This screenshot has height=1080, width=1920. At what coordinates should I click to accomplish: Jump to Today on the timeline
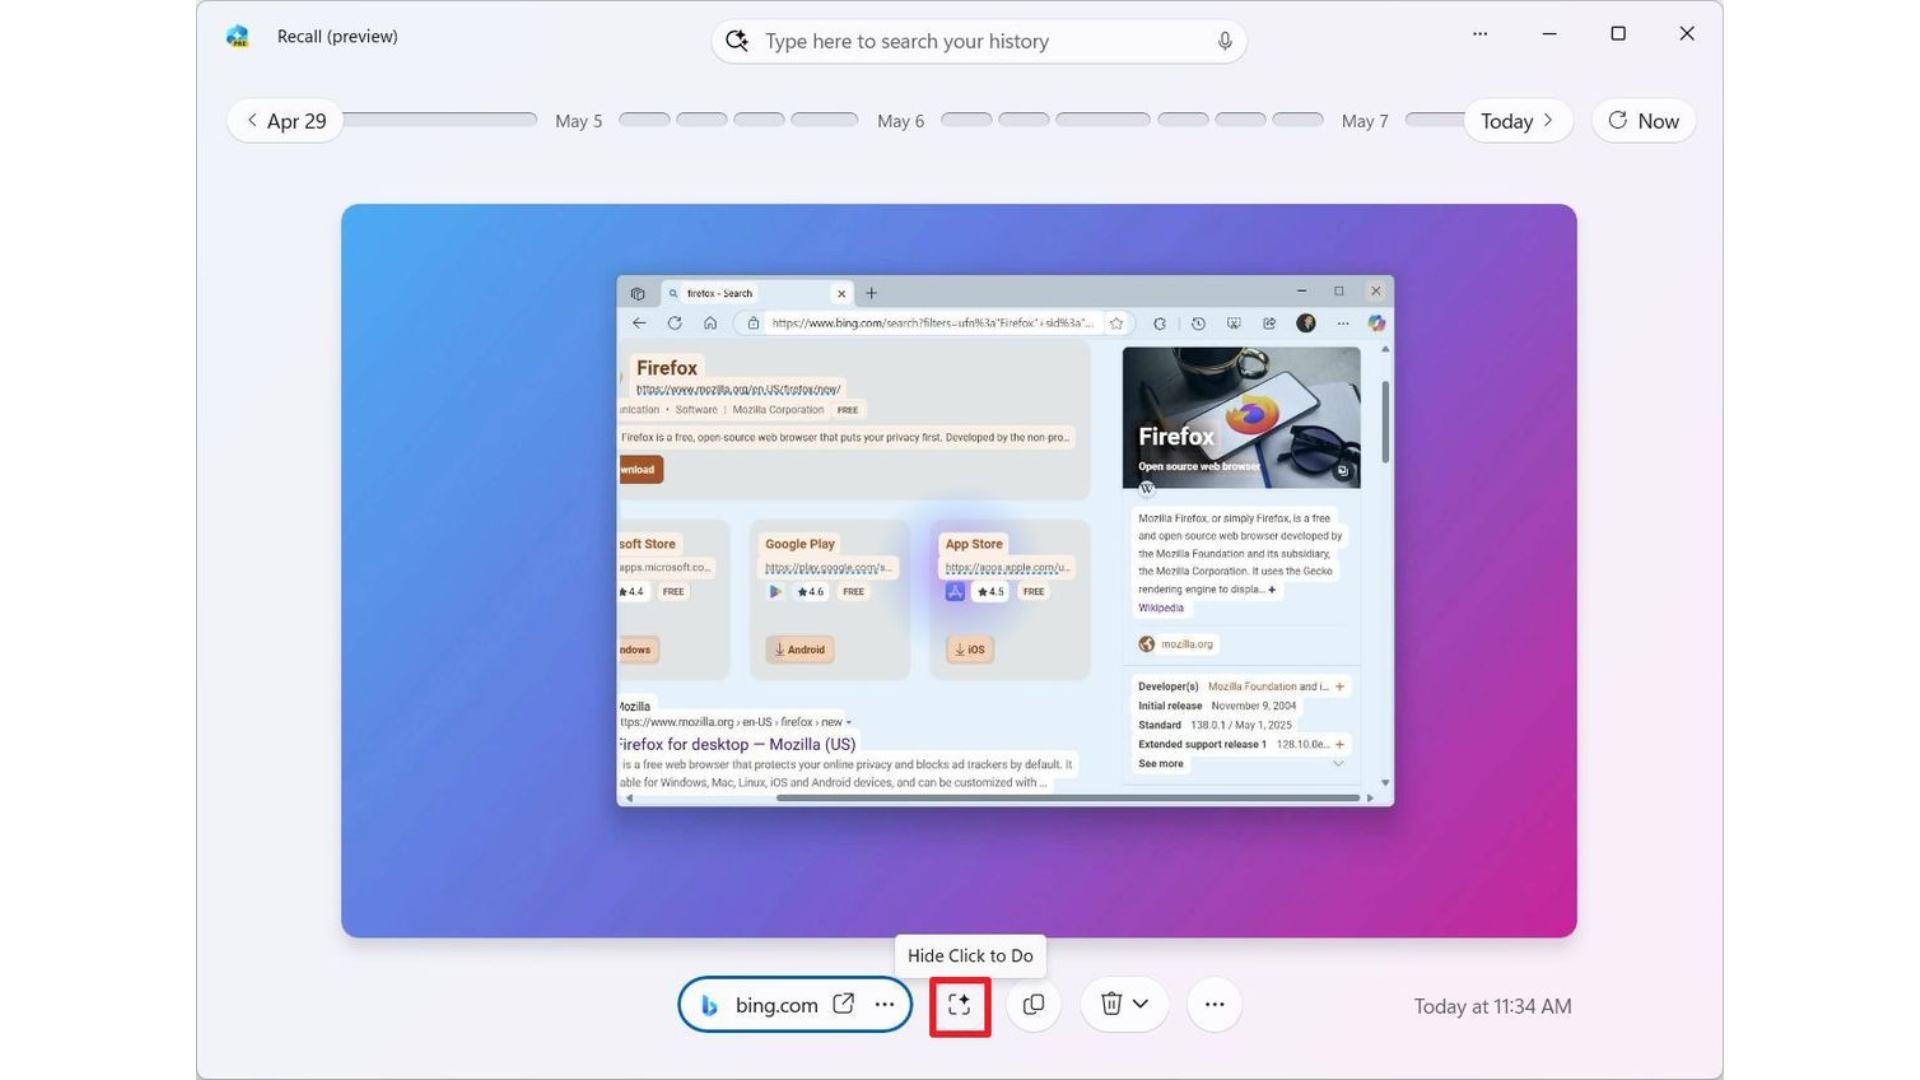(x=1507, y=120)
